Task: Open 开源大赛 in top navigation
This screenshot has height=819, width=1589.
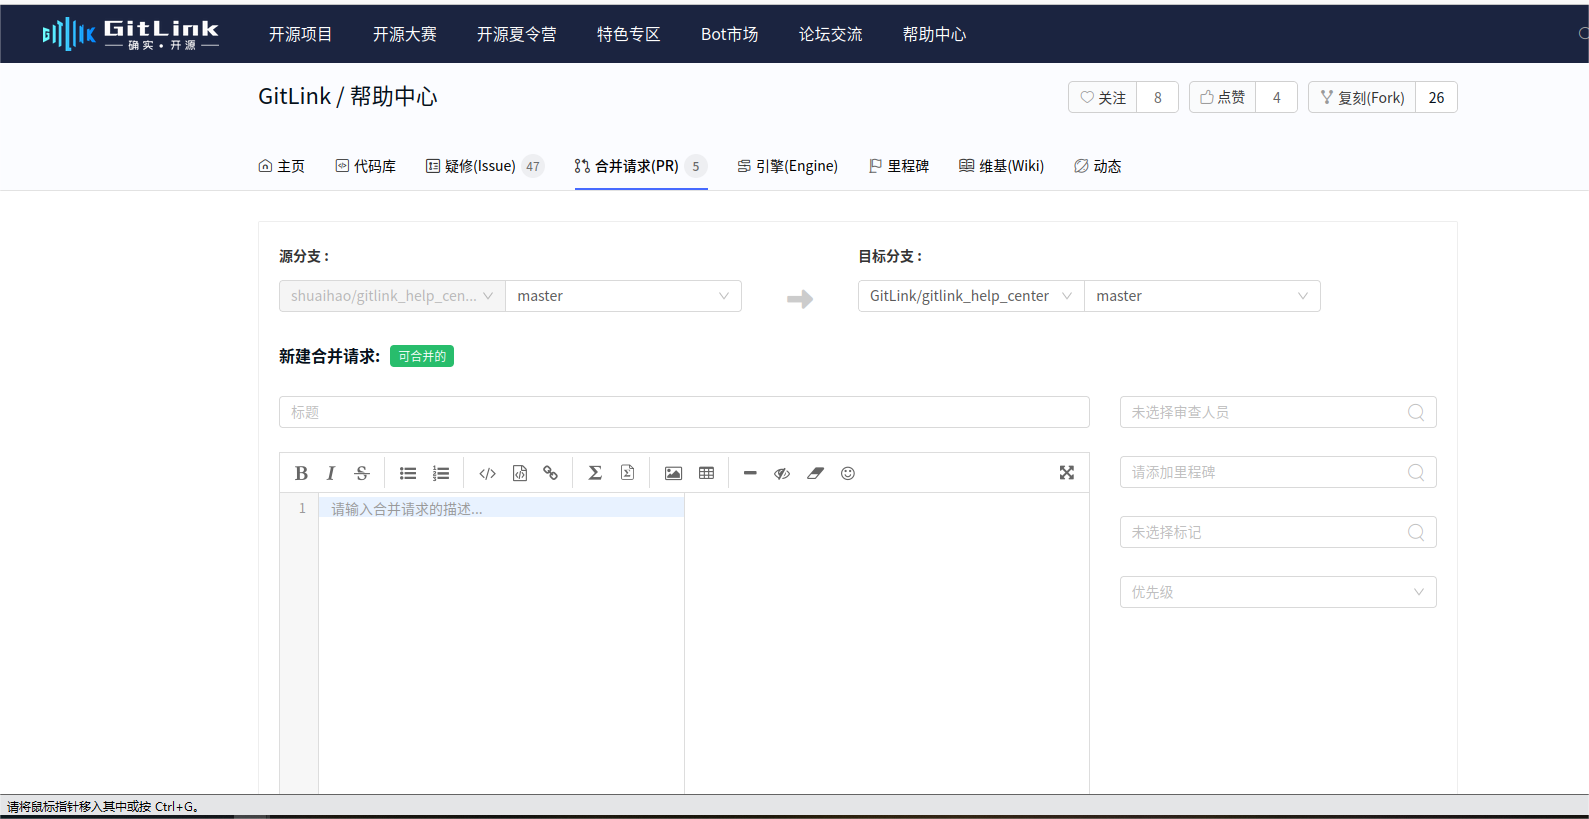Action: point(404,34)
